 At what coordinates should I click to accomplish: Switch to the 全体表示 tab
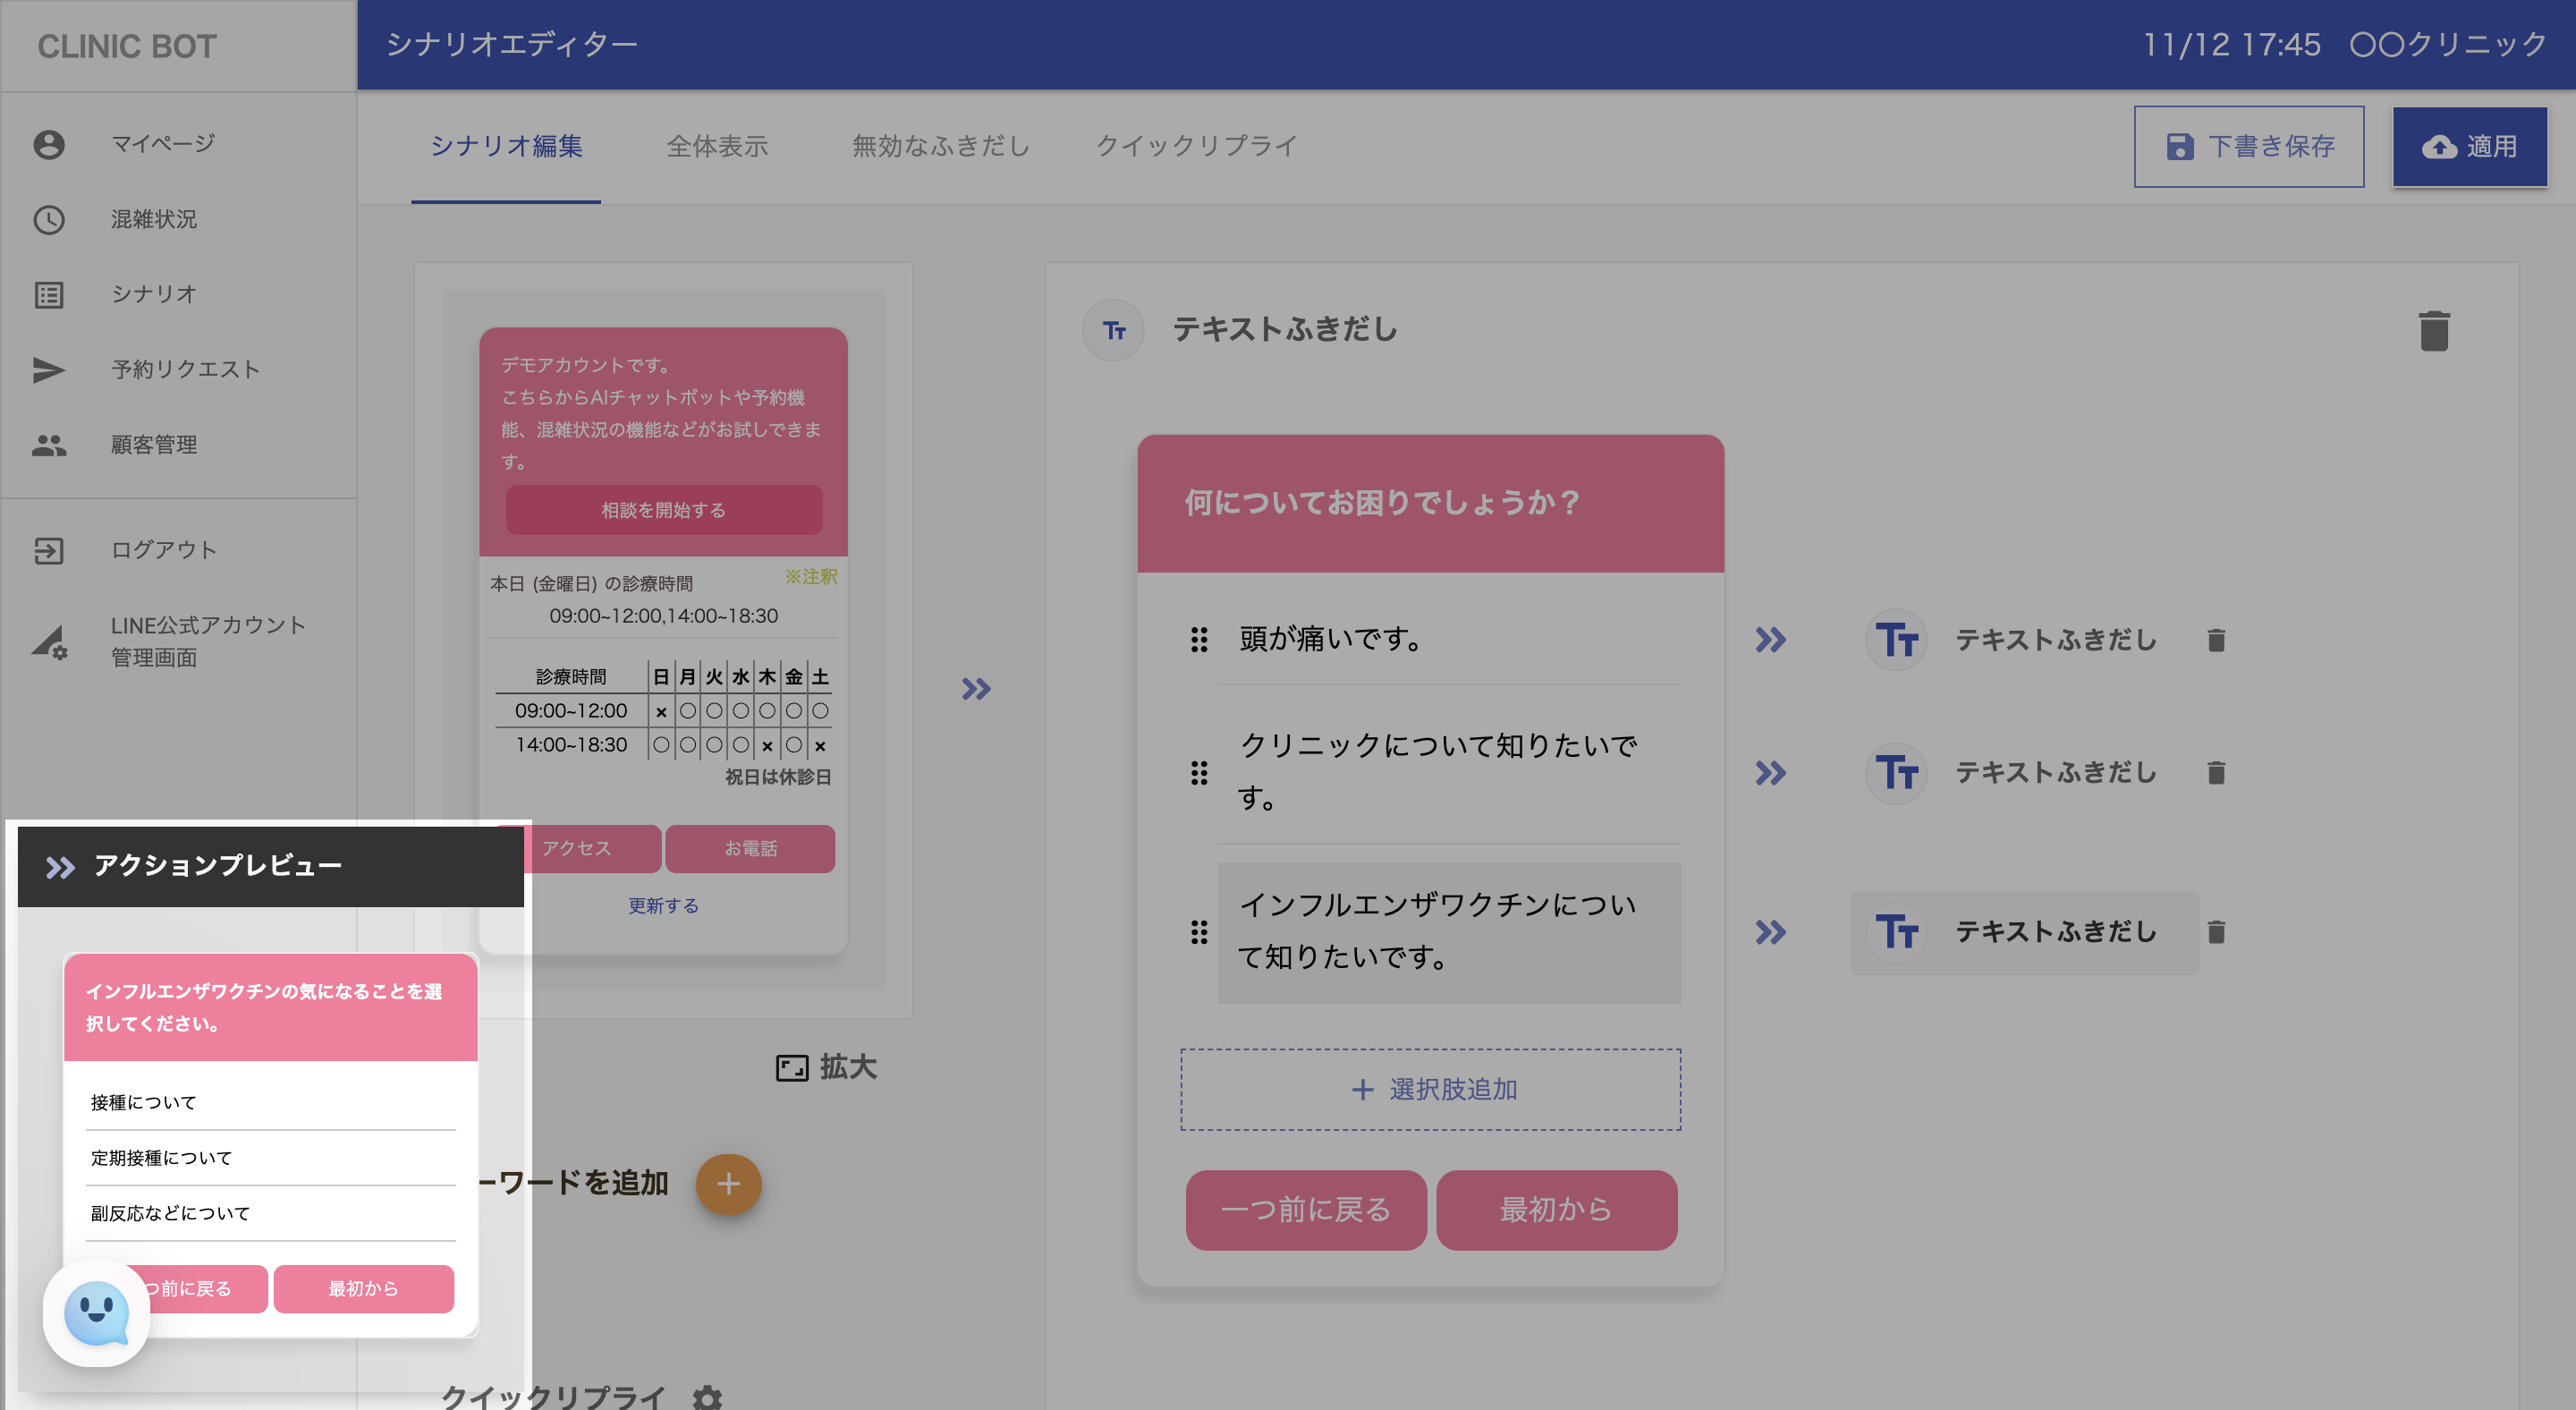pos(717,146)
